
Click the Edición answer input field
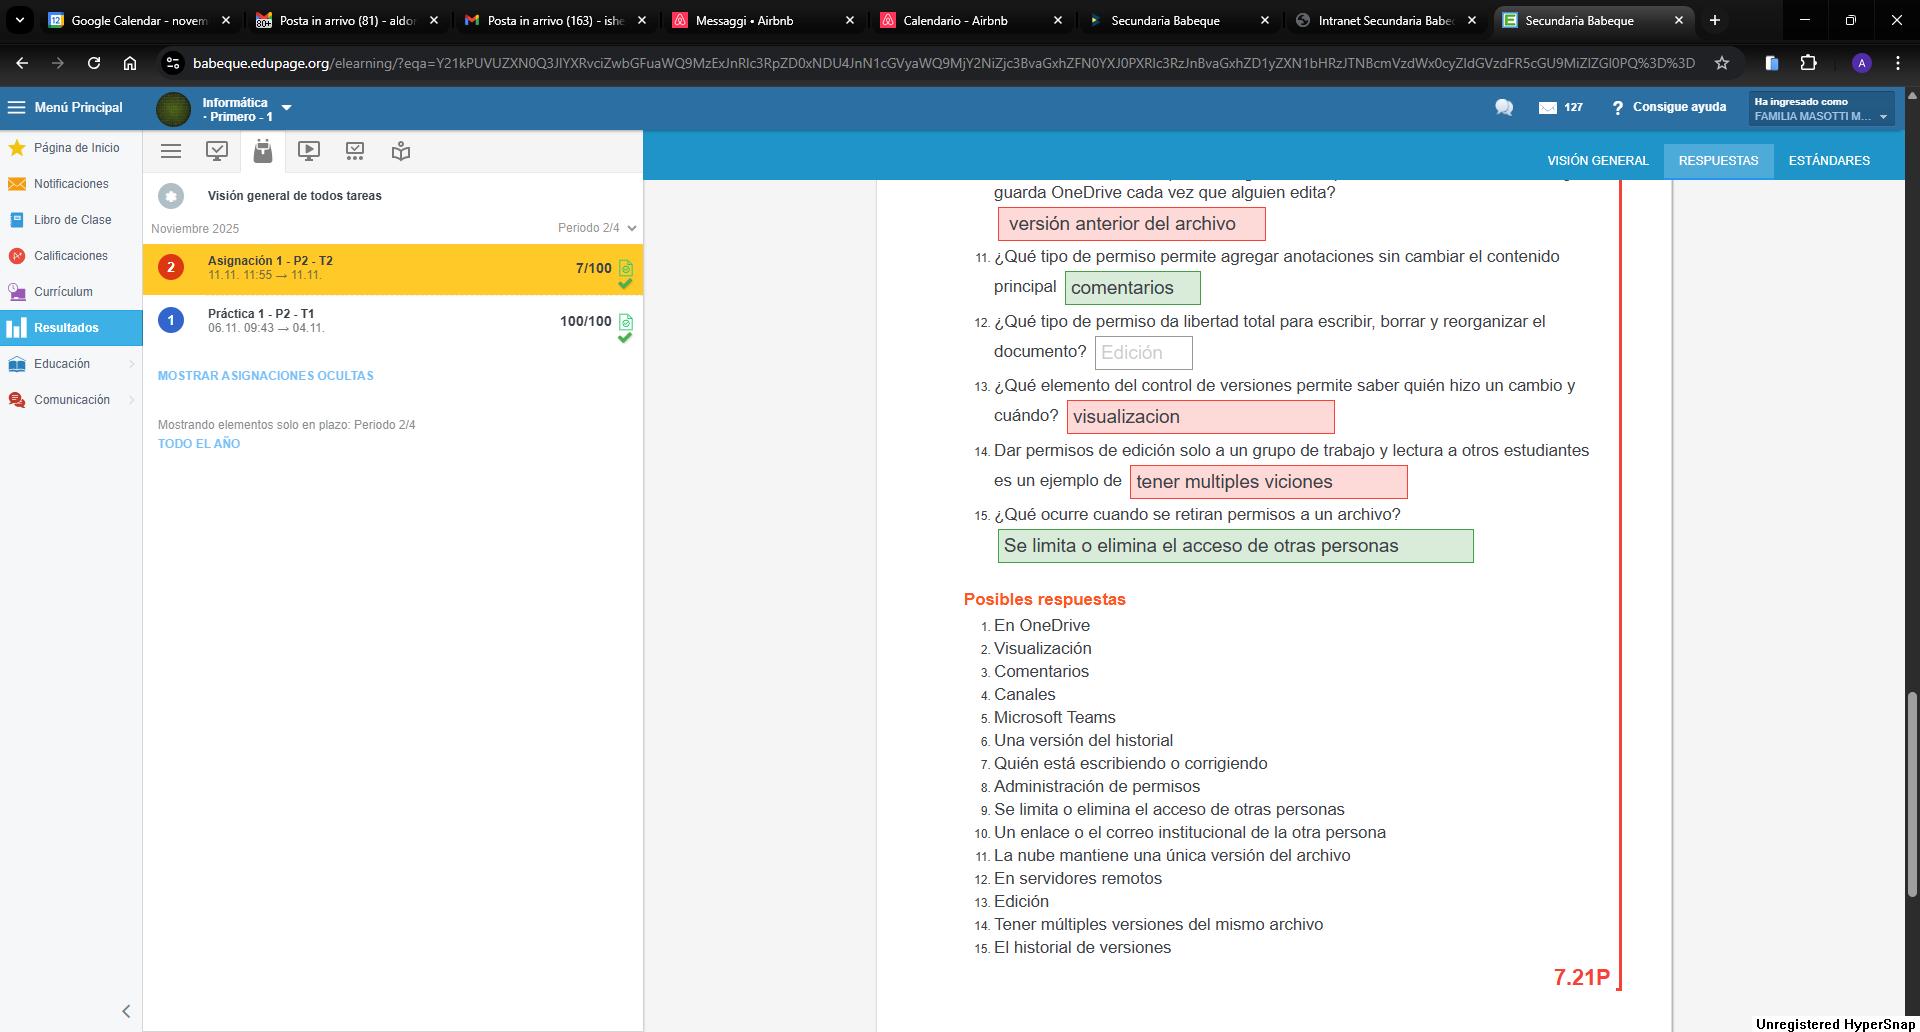pos(1143,353)
